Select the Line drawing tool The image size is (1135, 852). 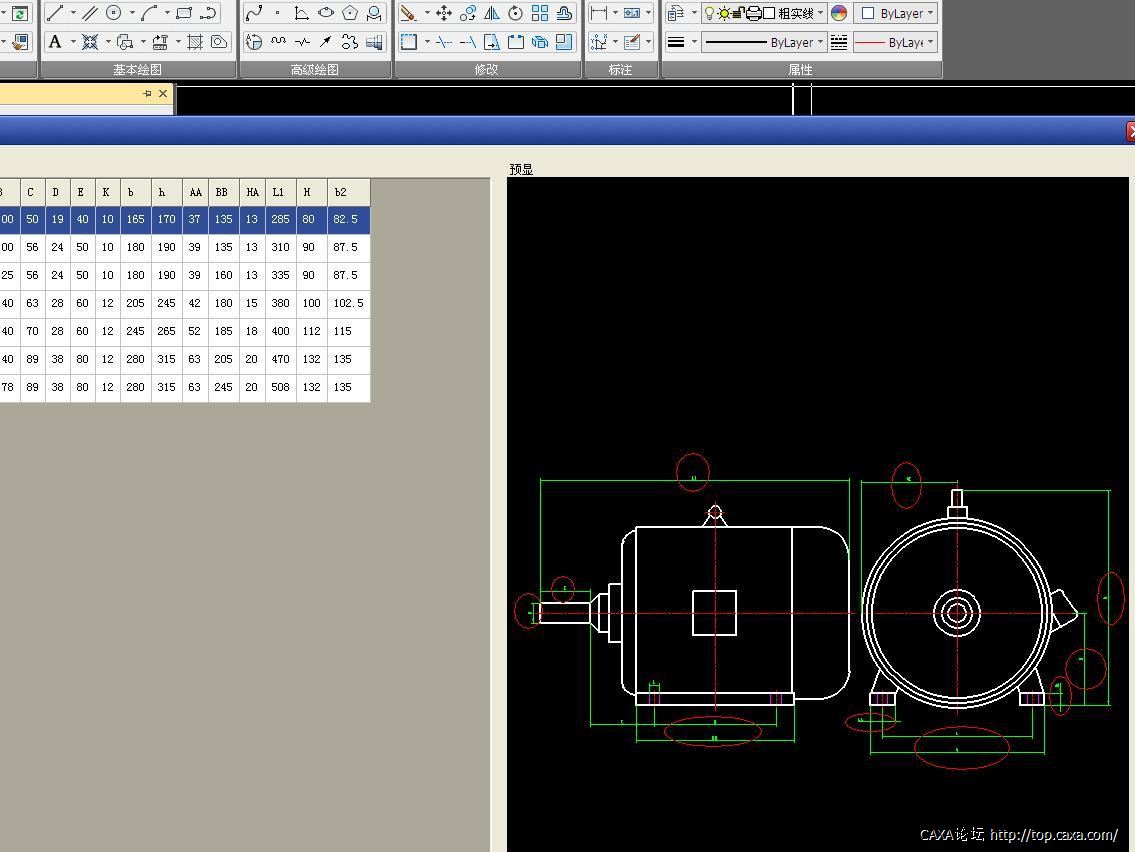(55, 13)
